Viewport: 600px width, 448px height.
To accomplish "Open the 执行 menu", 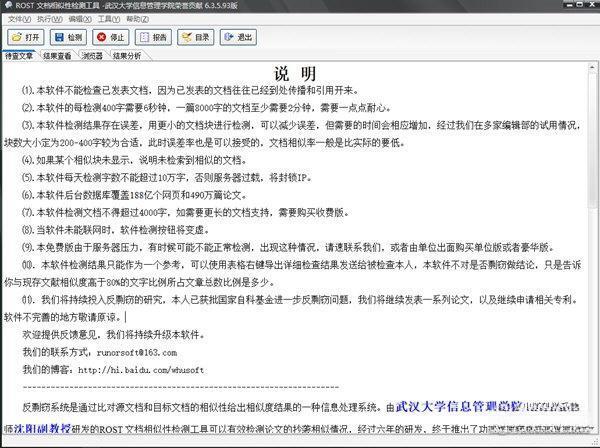I will (49, 19).
